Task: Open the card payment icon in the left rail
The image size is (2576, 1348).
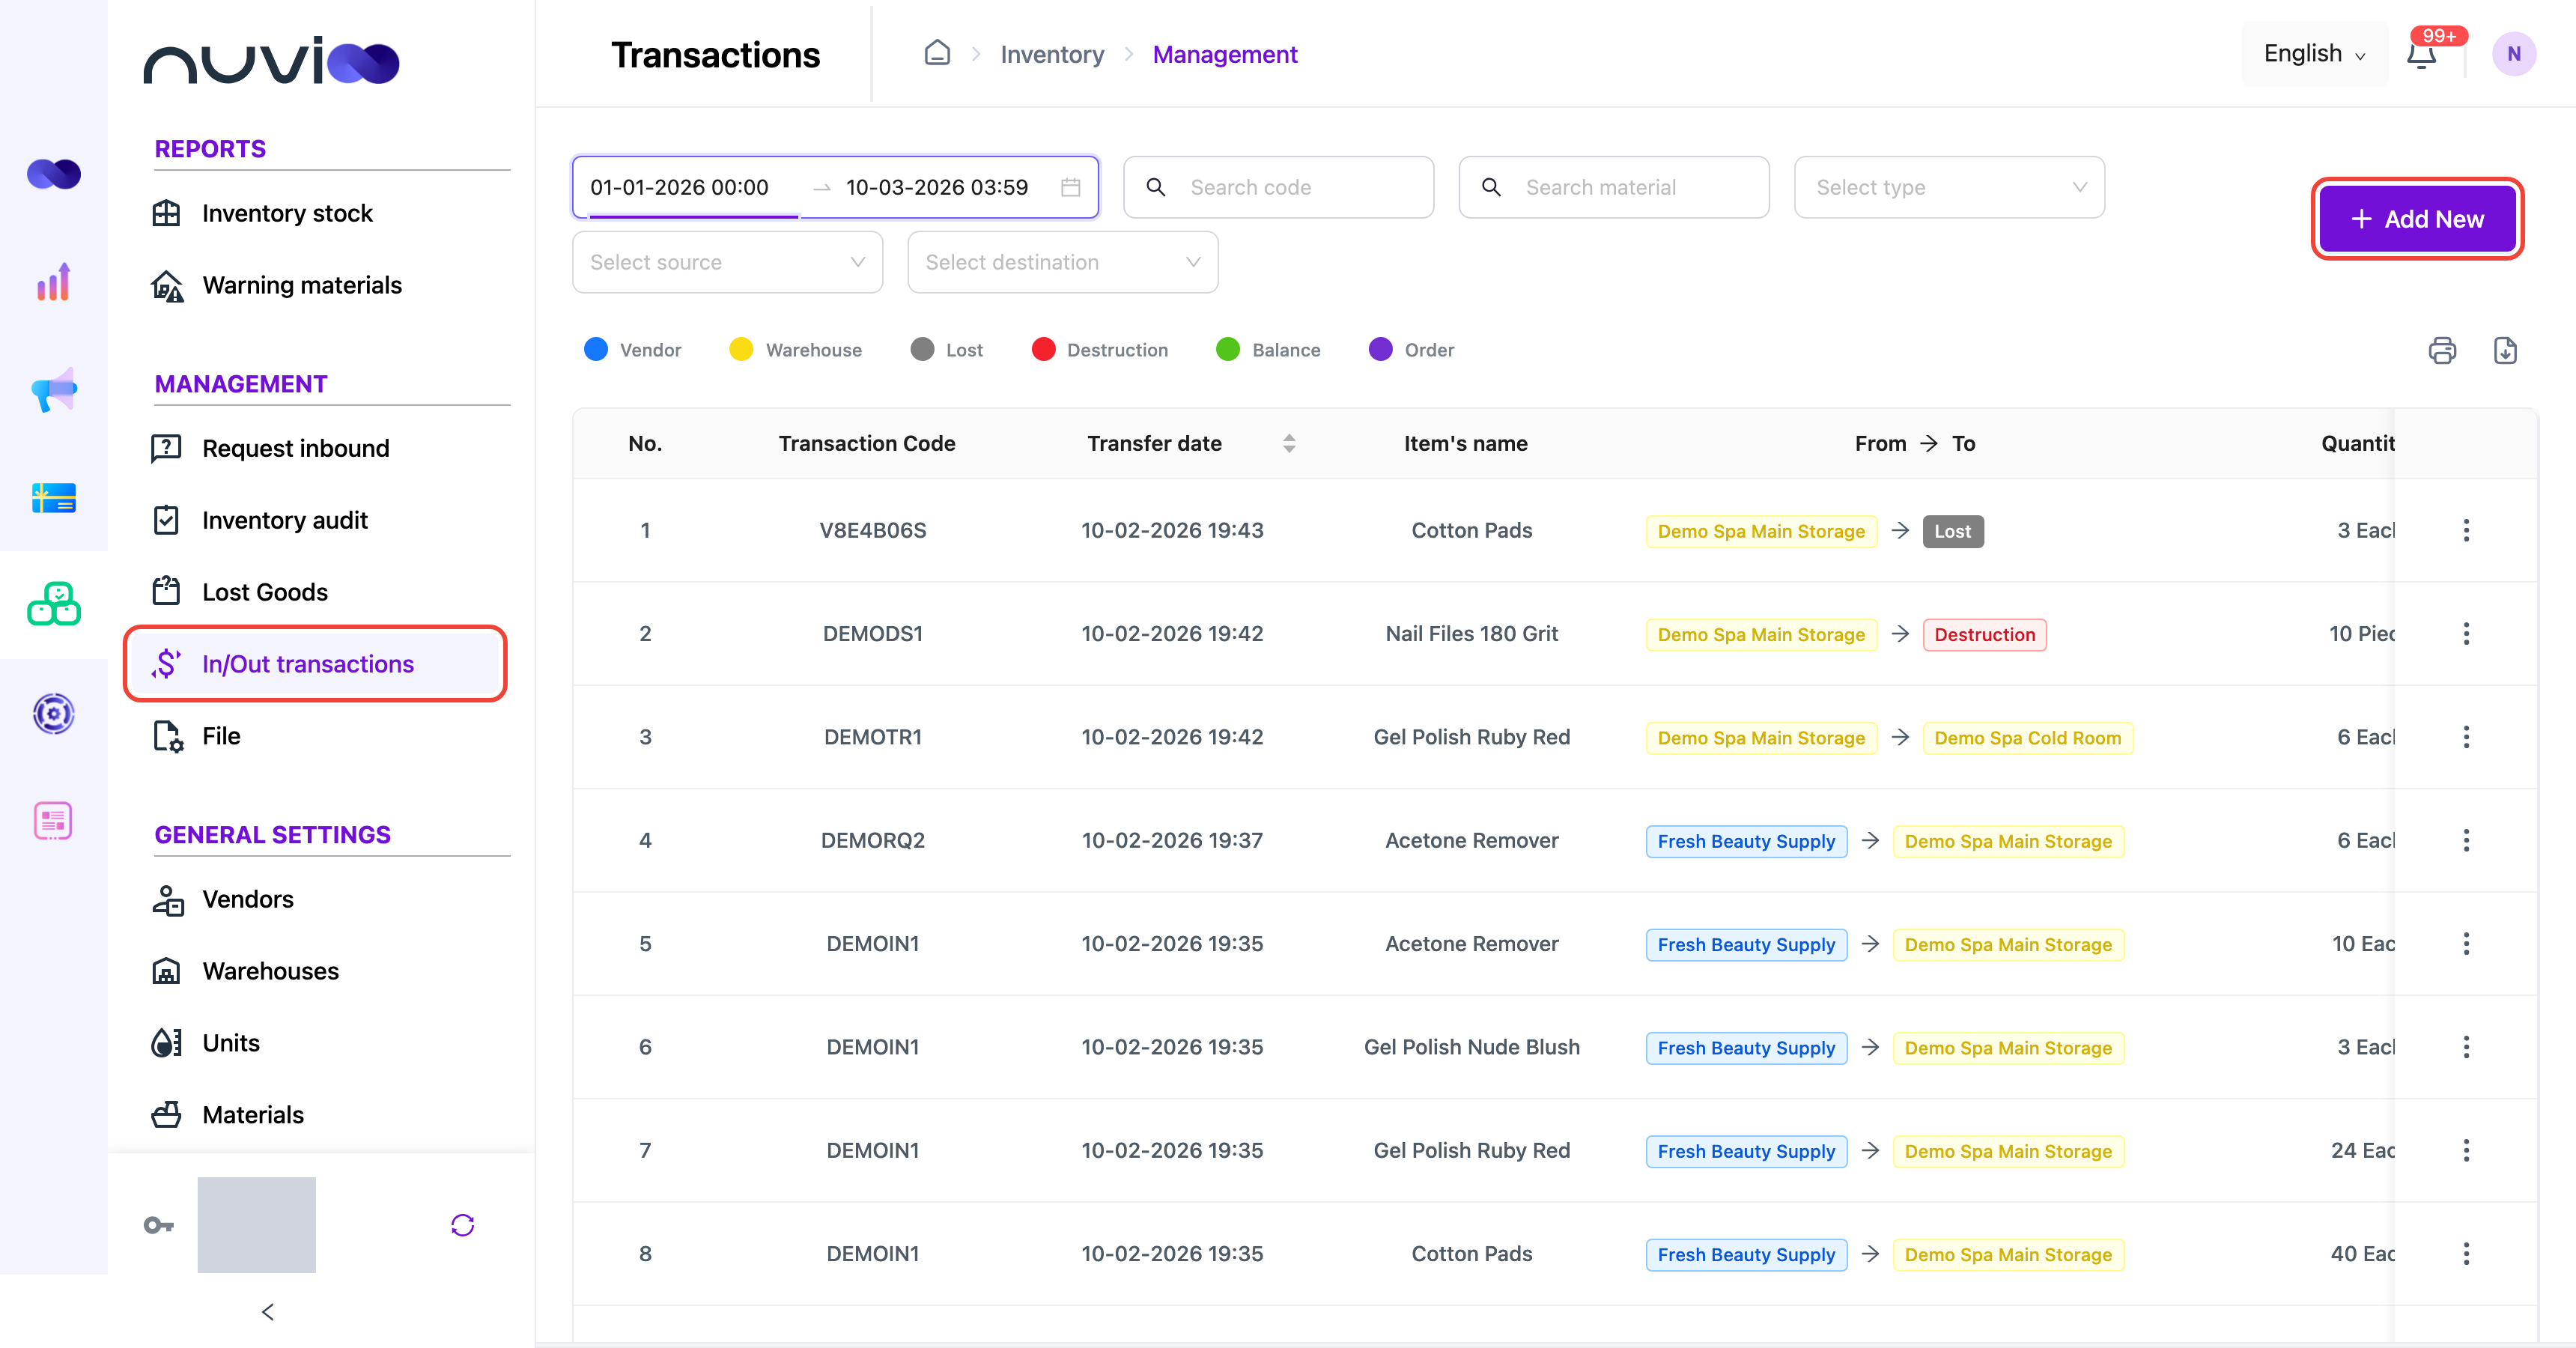Action: click(x=54, y=498)
